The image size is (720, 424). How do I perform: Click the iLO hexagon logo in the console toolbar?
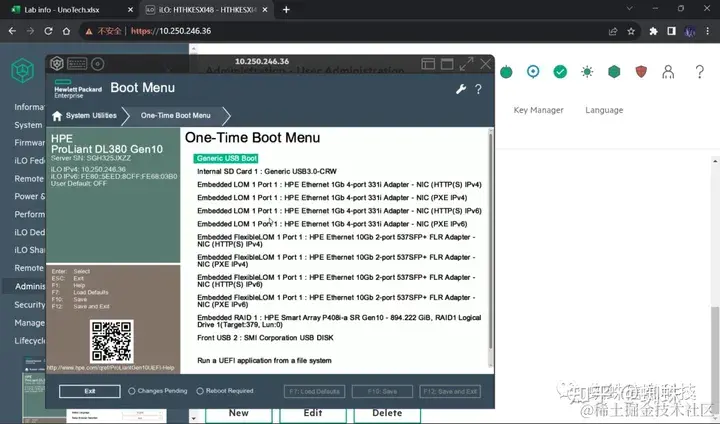coord(57,63)
